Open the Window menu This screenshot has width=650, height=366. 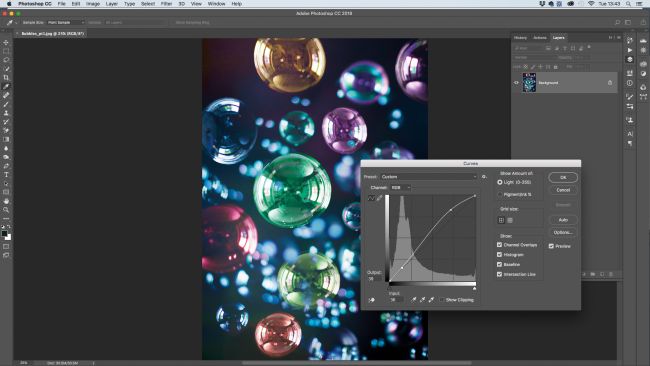click(216, 4)
